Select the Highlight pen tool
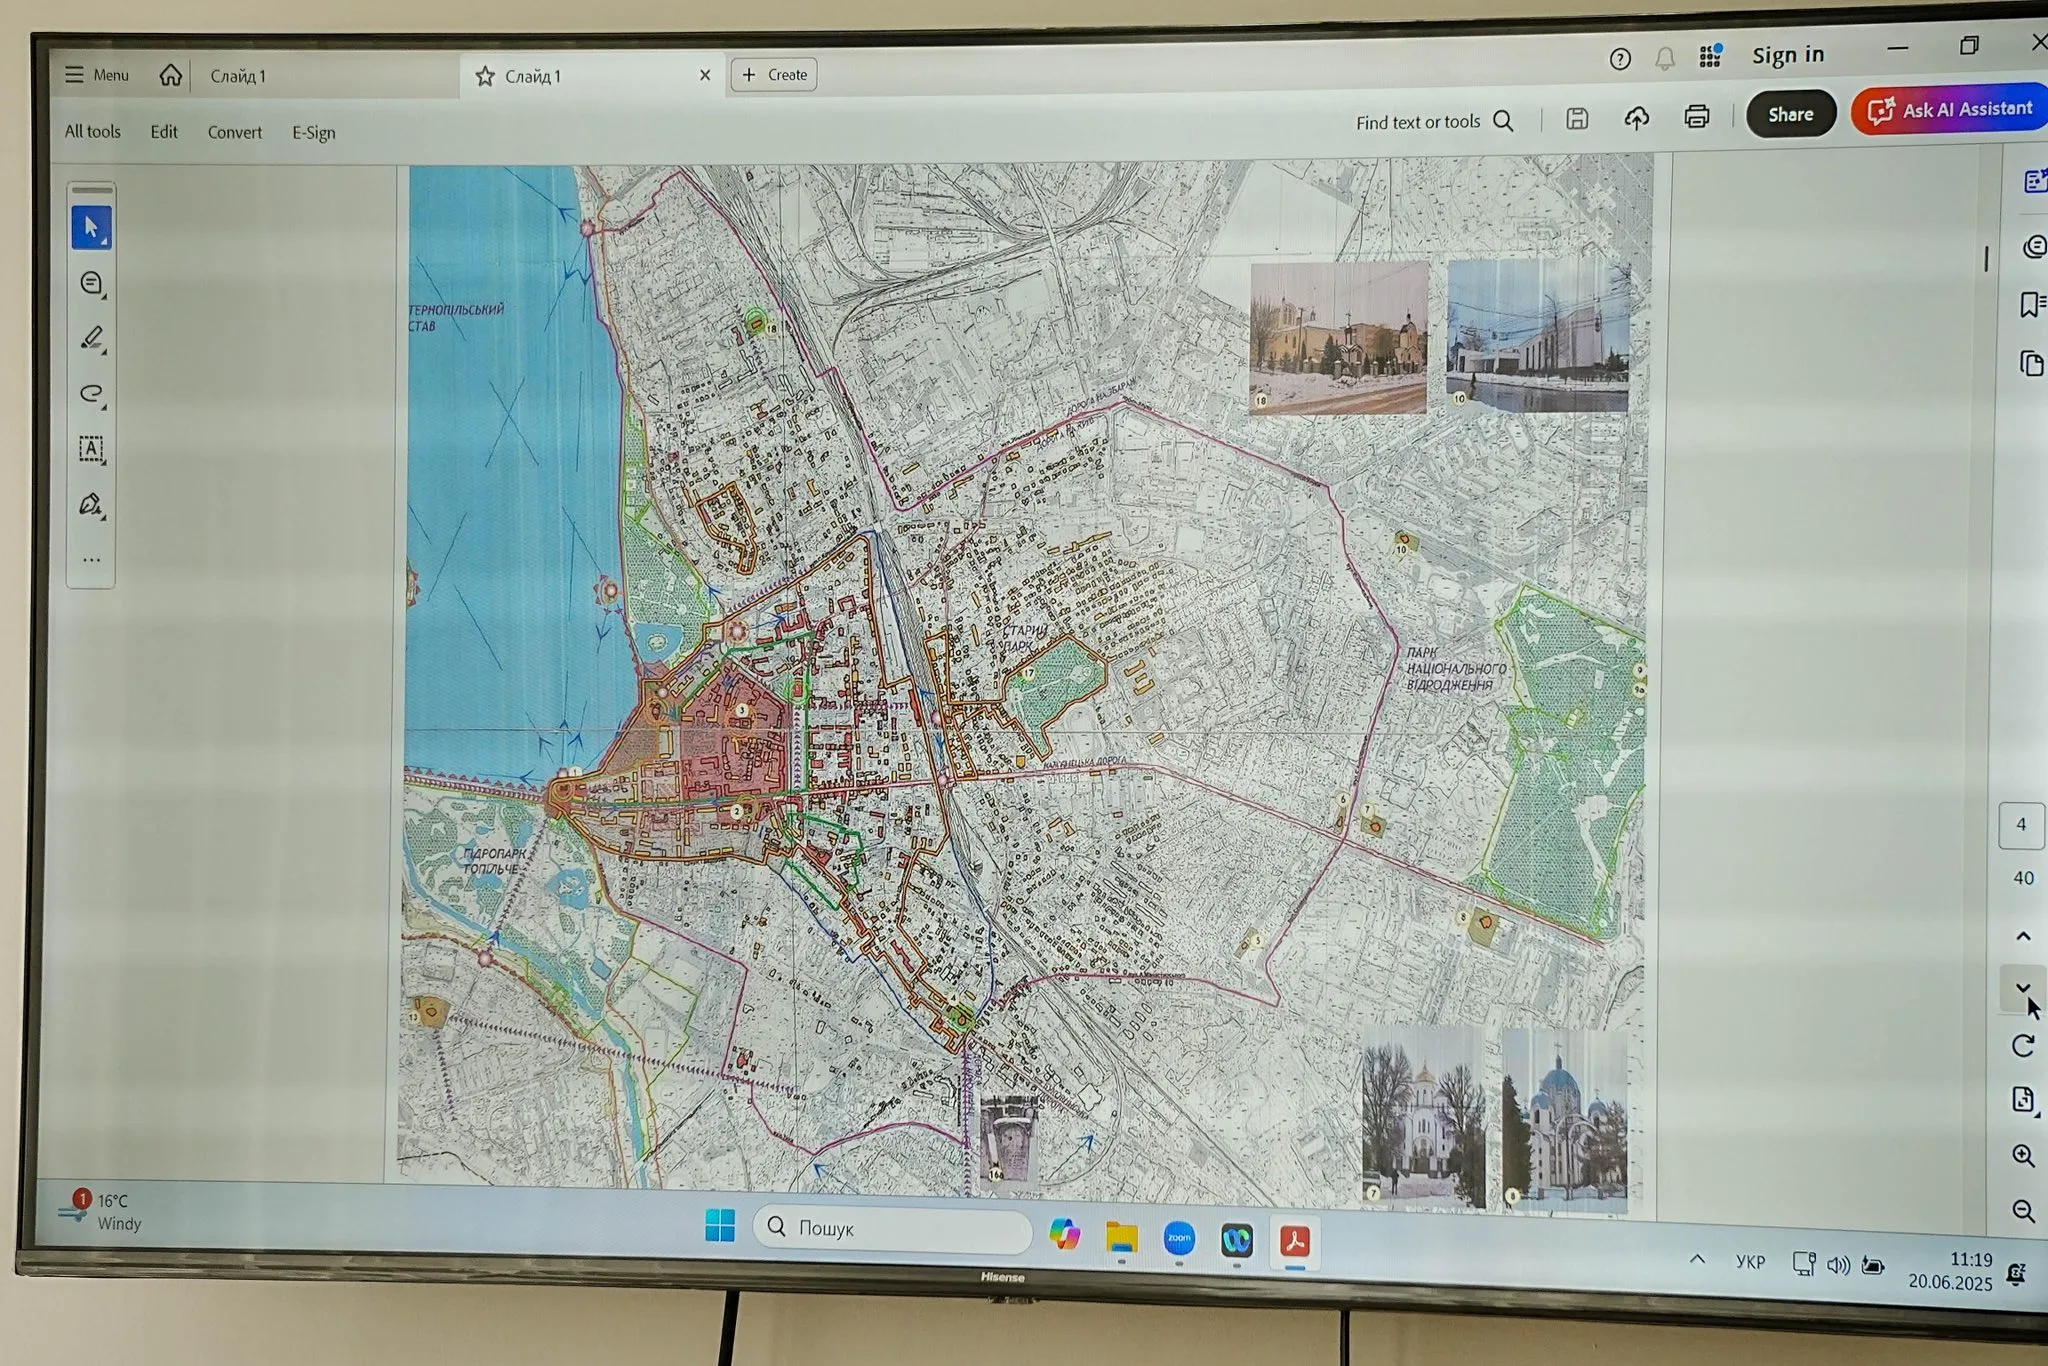This screenshot has height=1366, width=2048. point(92,339)
